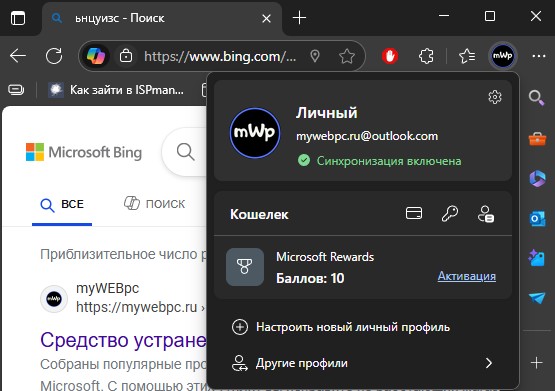This screenshot has height=391, width=555.
Task: Select the ВСЕ search tab
Action: (x=62, y=205)
